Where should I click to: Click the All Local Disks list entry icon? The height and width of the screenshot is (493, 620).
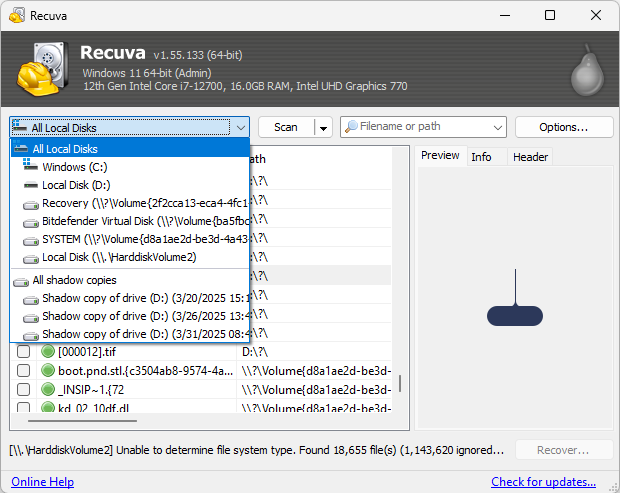tap(21, 147)
